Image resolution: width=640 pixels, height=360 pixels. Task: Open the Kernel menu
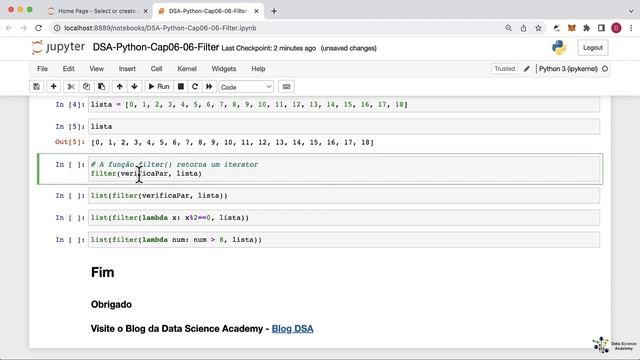[187, 69]
